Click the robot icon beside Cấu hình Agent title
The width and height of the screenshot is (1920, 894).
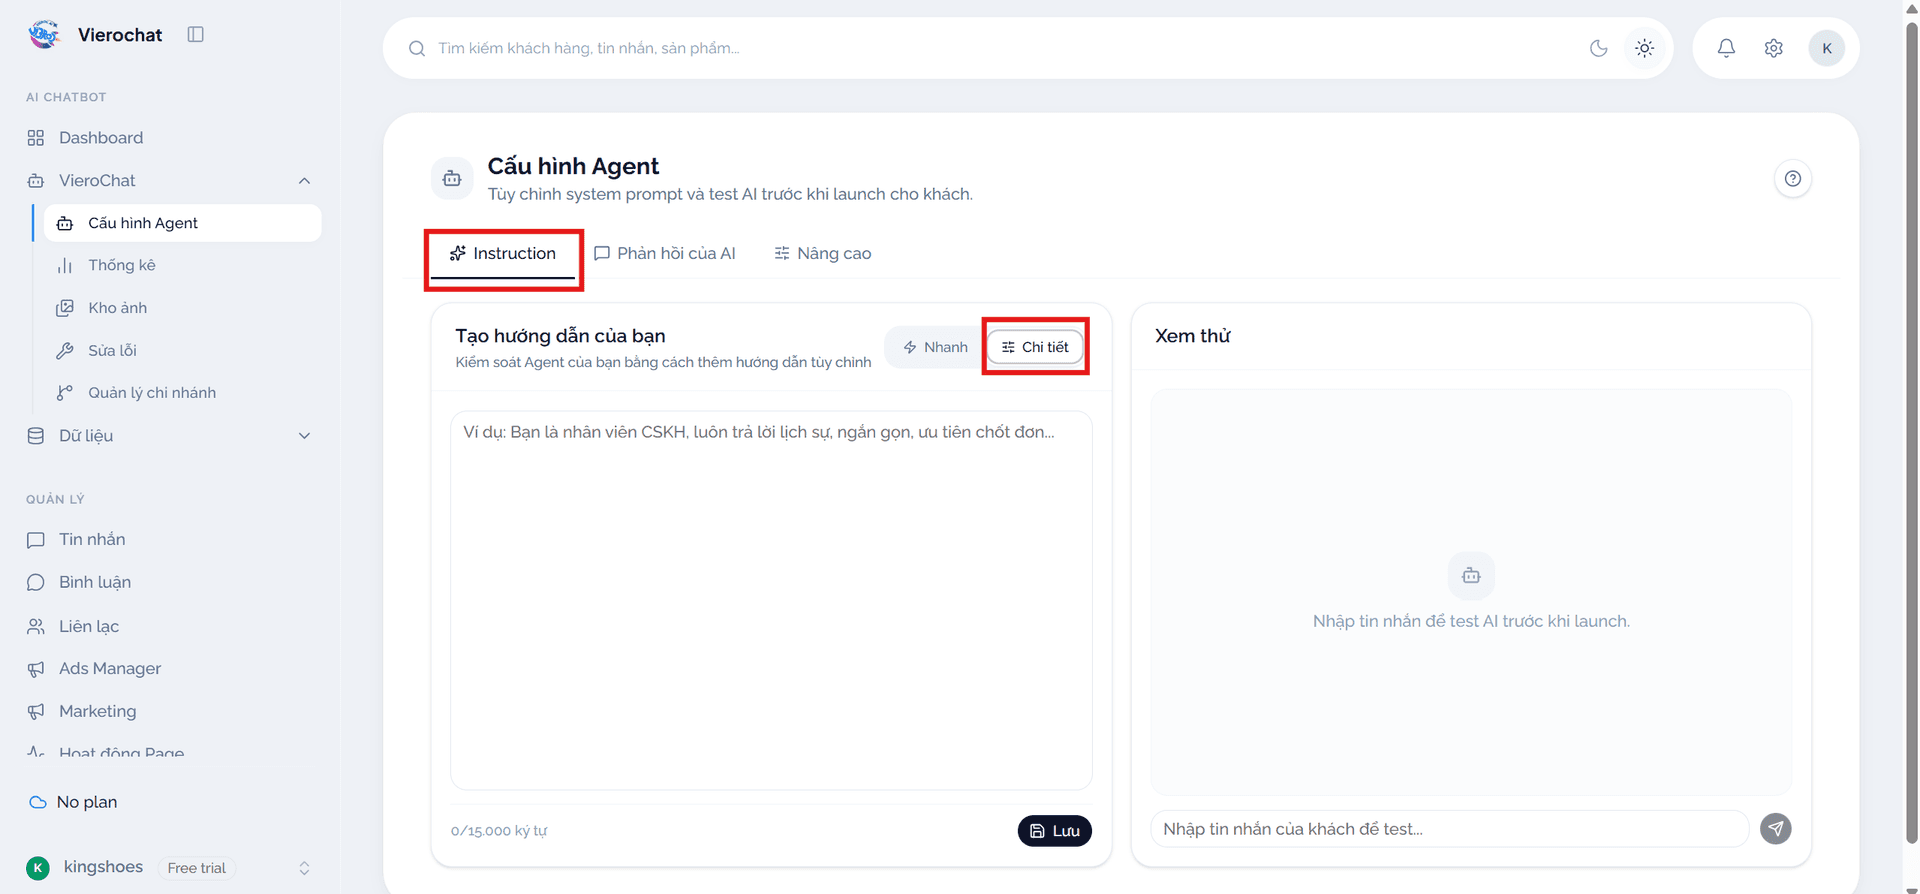(452, 178)
